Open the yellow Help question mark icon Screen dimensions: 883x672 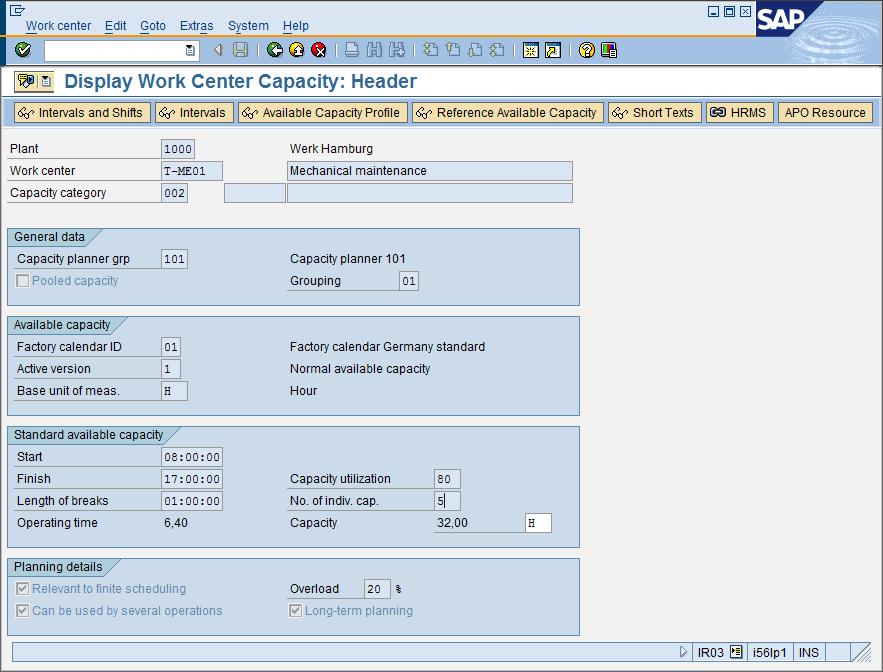[587, 50]
